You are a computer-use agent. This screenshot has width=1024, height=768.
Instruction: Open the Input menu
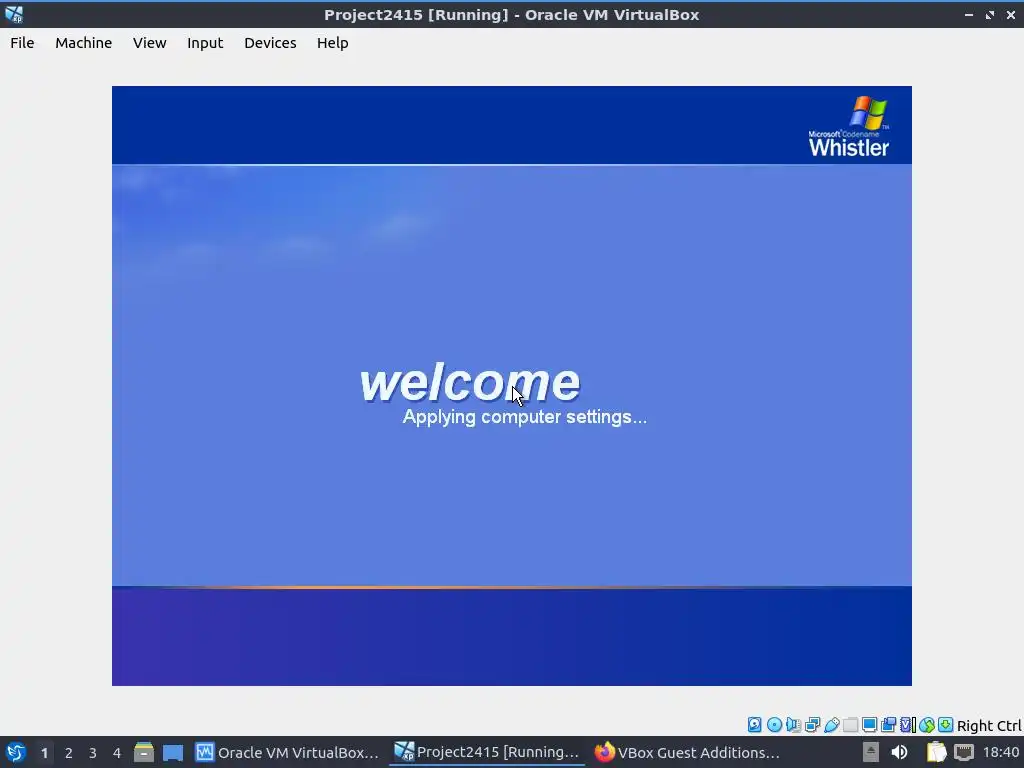(x=205, y=43)
